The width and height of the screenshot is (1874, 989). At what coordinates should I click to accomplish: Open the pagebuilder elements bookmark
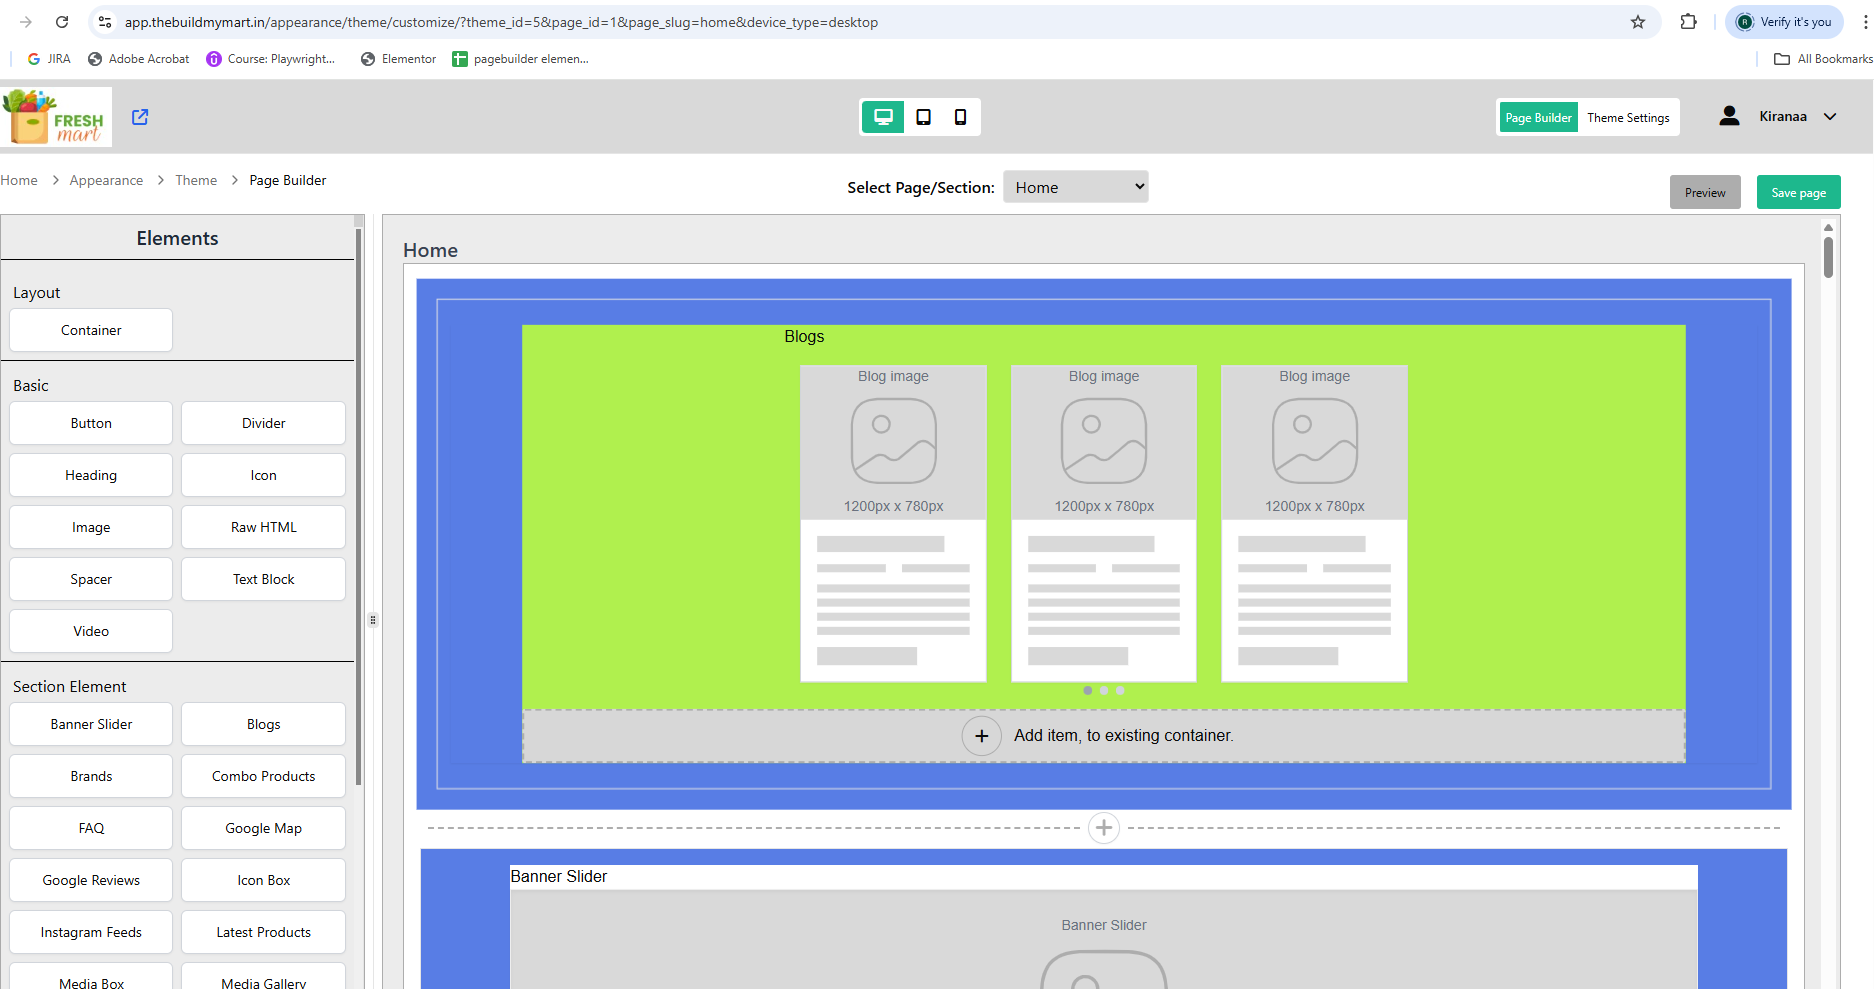521,59
